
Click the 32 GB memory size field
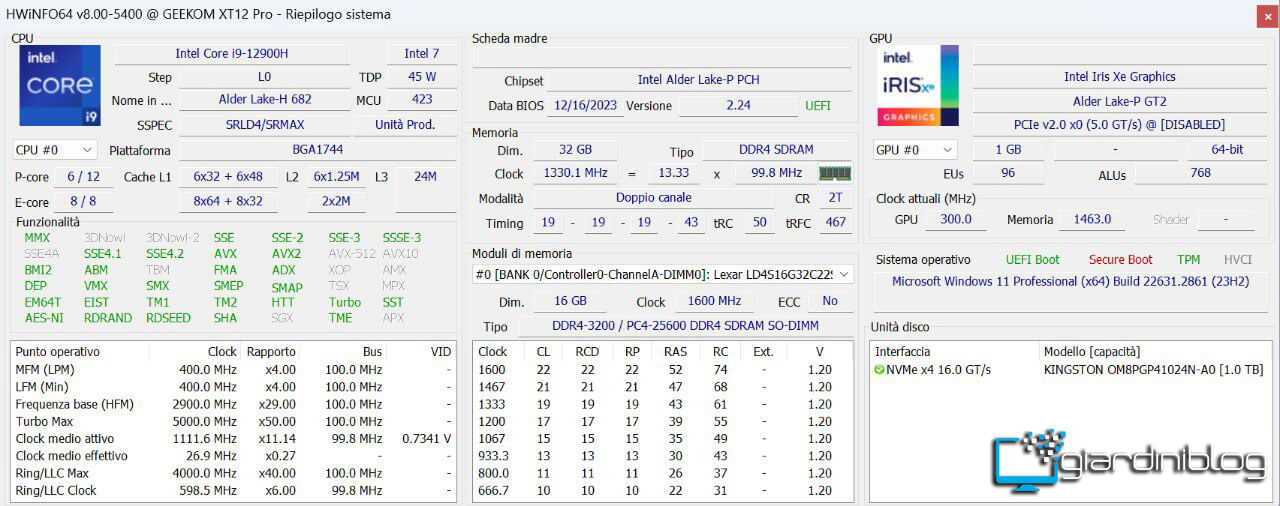tap(575, 150)
